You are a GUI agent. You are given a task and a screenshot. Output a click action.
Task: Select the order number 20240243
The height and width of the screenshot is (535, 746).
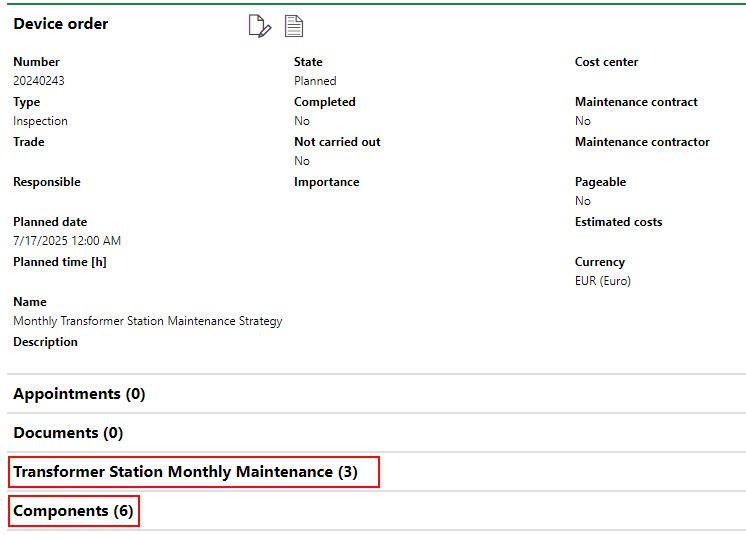(39, 81)
